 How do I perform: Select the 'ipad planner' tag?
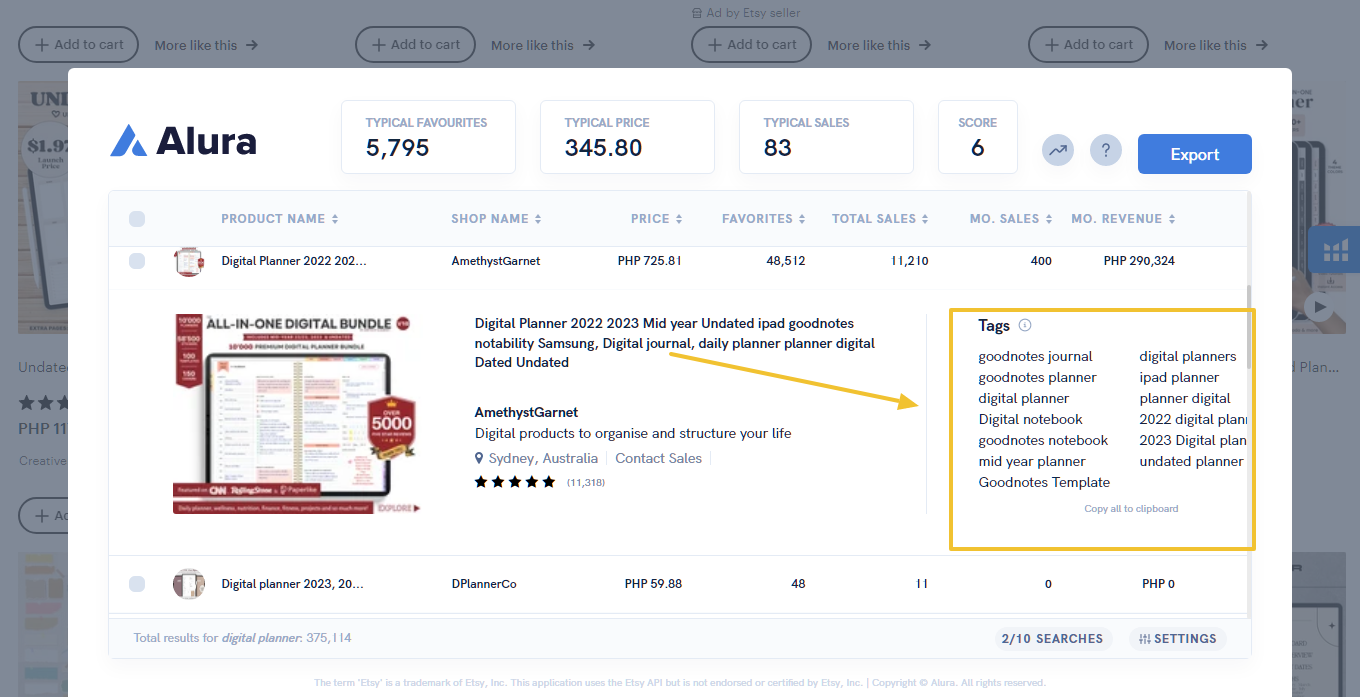1179,377
